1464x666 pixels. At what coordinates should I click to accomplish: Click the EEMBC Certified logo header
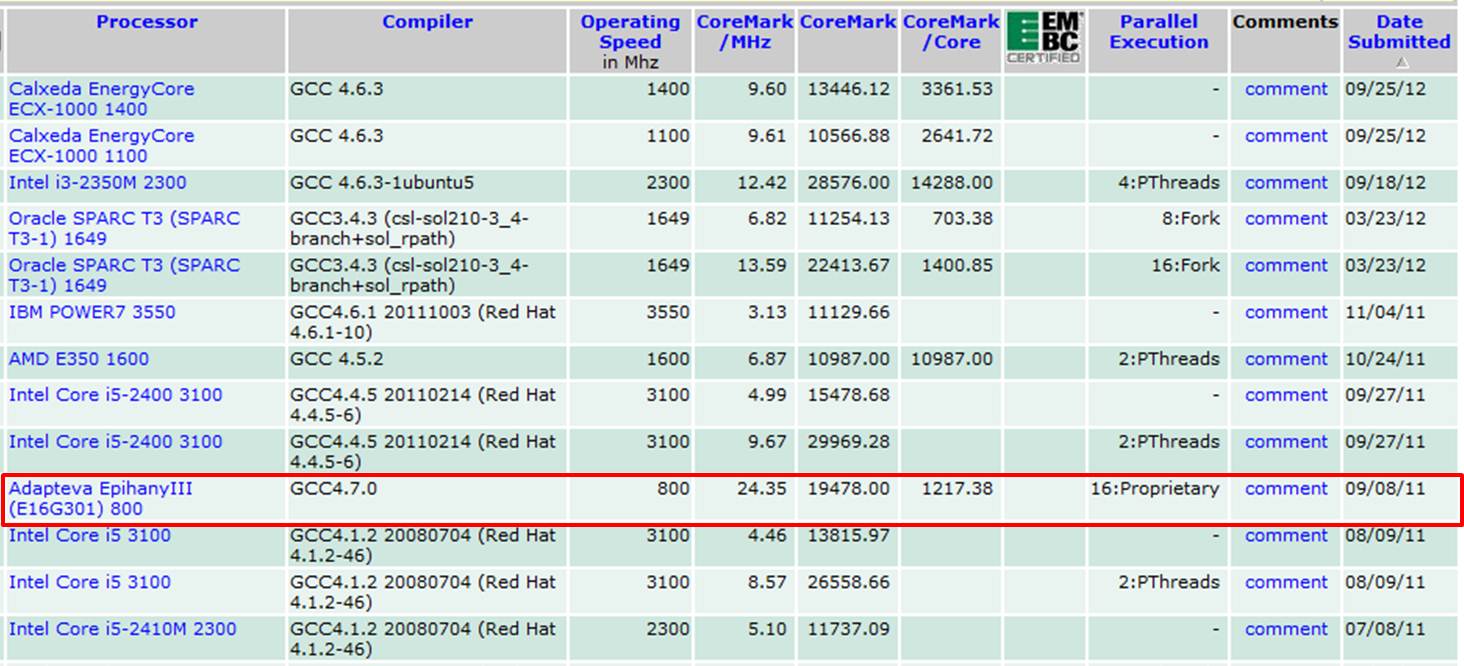click(1043, 39)
